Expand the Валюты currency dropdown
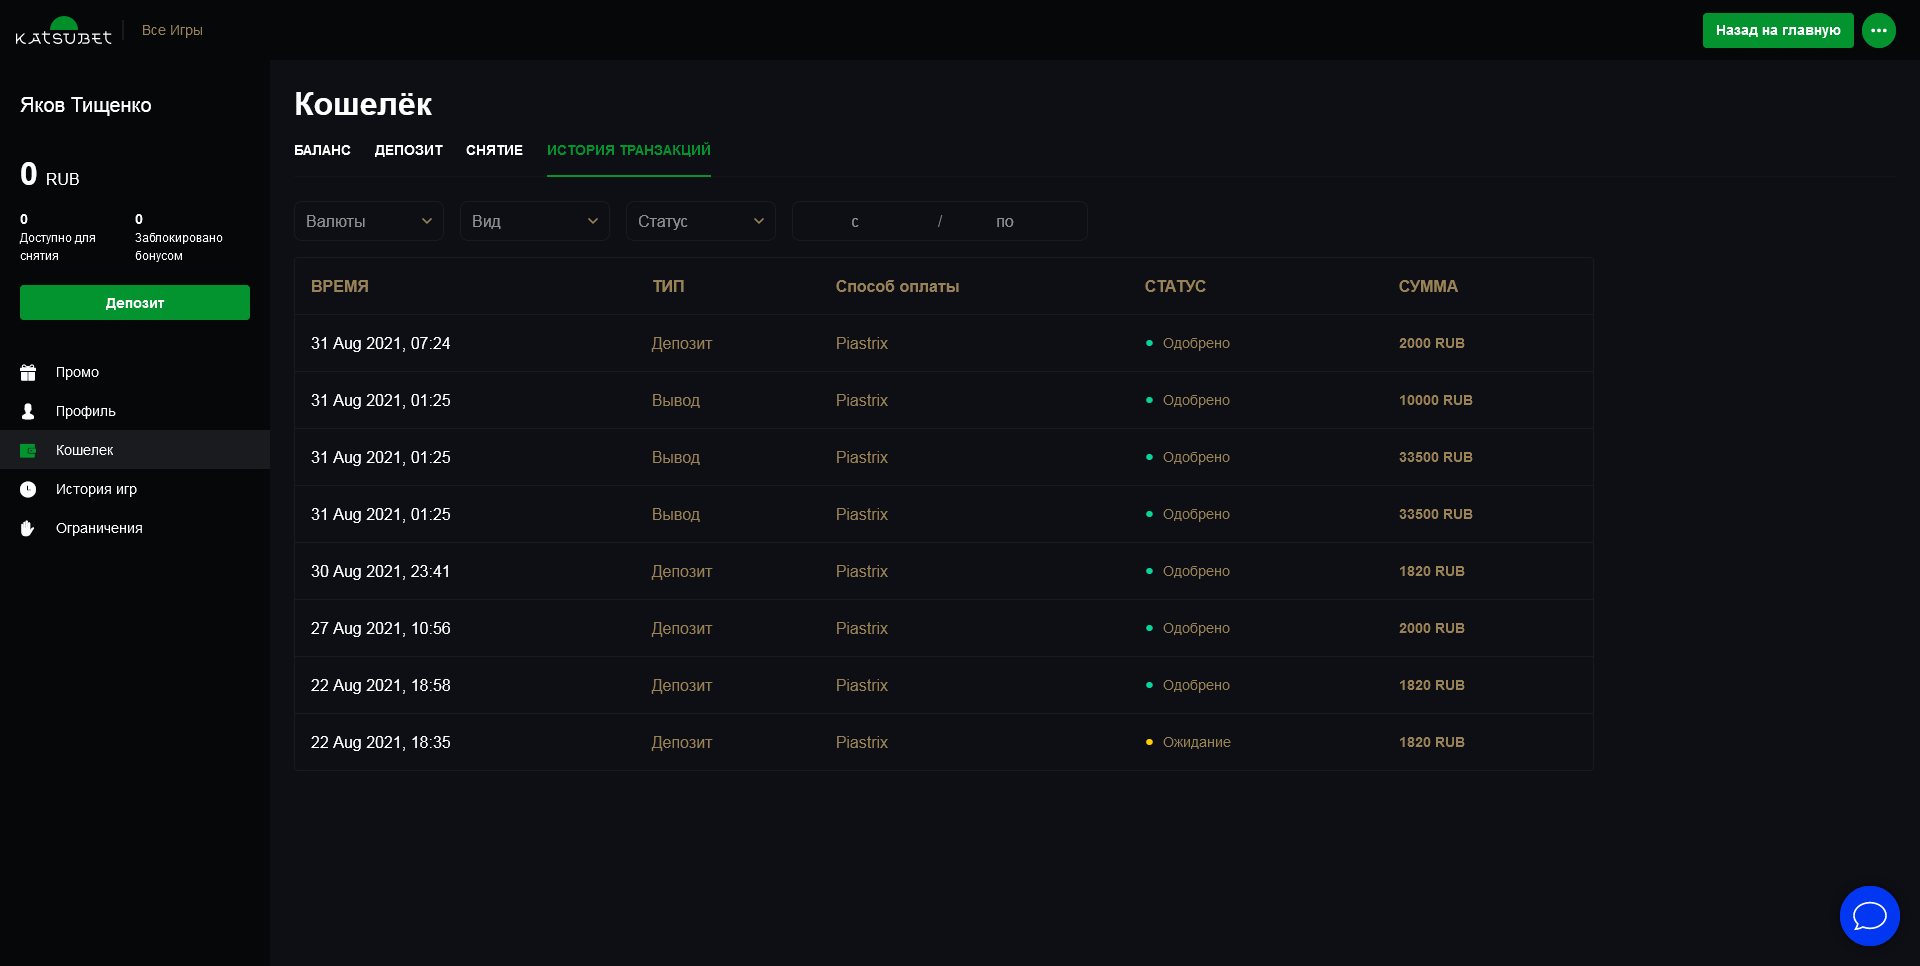The width and height of the screenshot is (1920, 966). click(368, 221)
